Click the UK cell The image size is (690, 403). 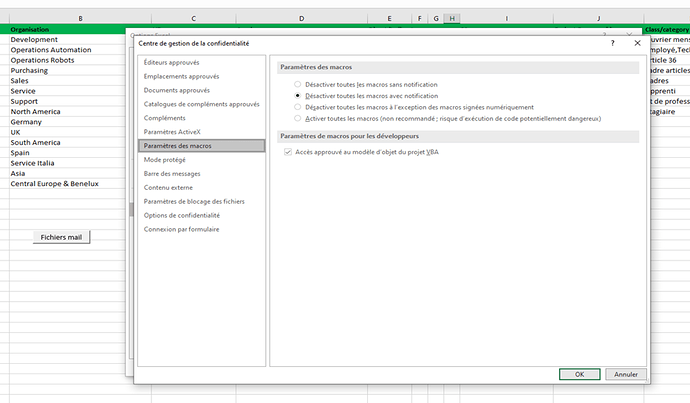pyautogui.click(x=67, y=132)
